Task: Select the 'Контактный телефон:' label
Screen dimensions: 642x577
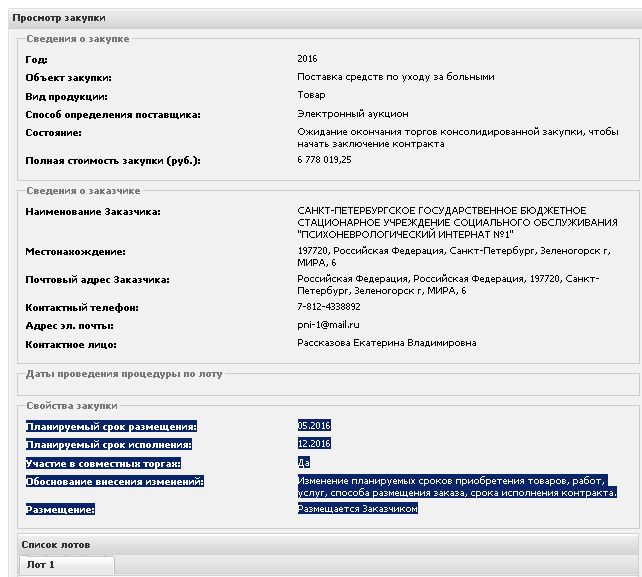Action: pyautogui.click(x=82, y=308)
